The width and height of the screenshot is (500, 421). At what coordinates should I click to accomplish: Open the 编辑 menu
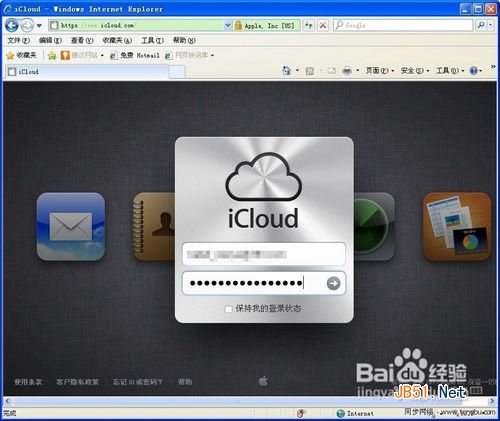point(50,40)
